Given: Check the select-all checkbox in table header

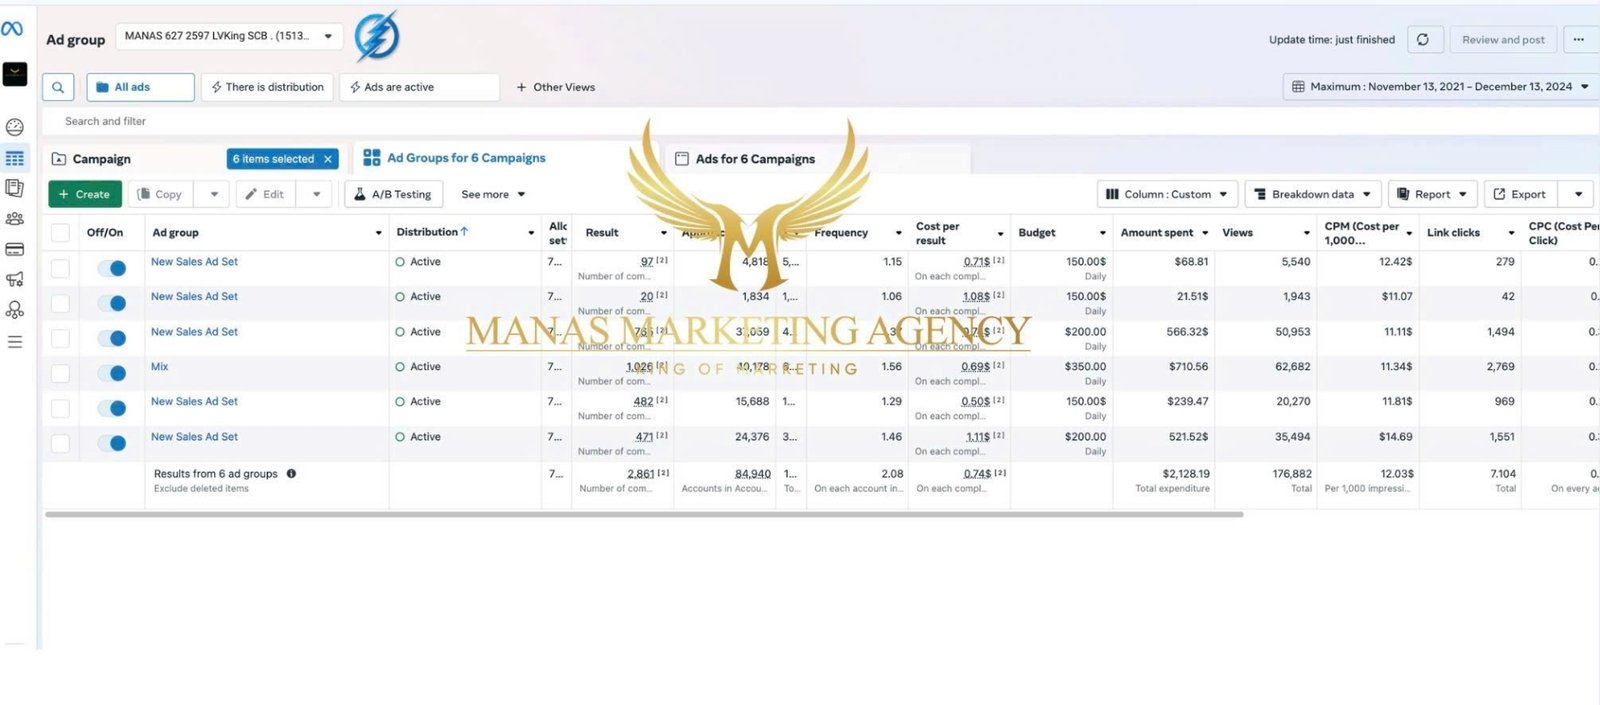Looking at the screenshot, I should tap(61, 233).
